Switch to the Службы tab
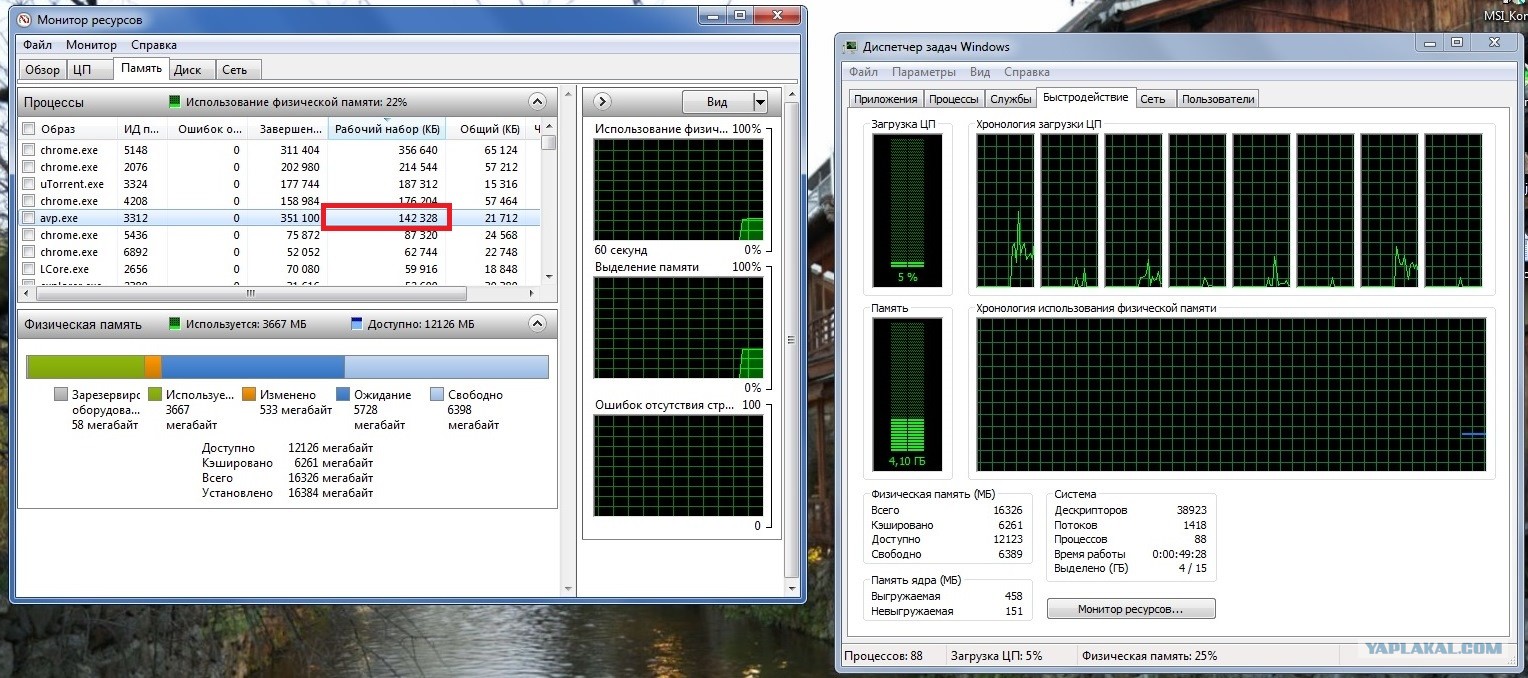Image resolution: width=1528 pixels, height=678 pixels. (x=1010, y=99)
